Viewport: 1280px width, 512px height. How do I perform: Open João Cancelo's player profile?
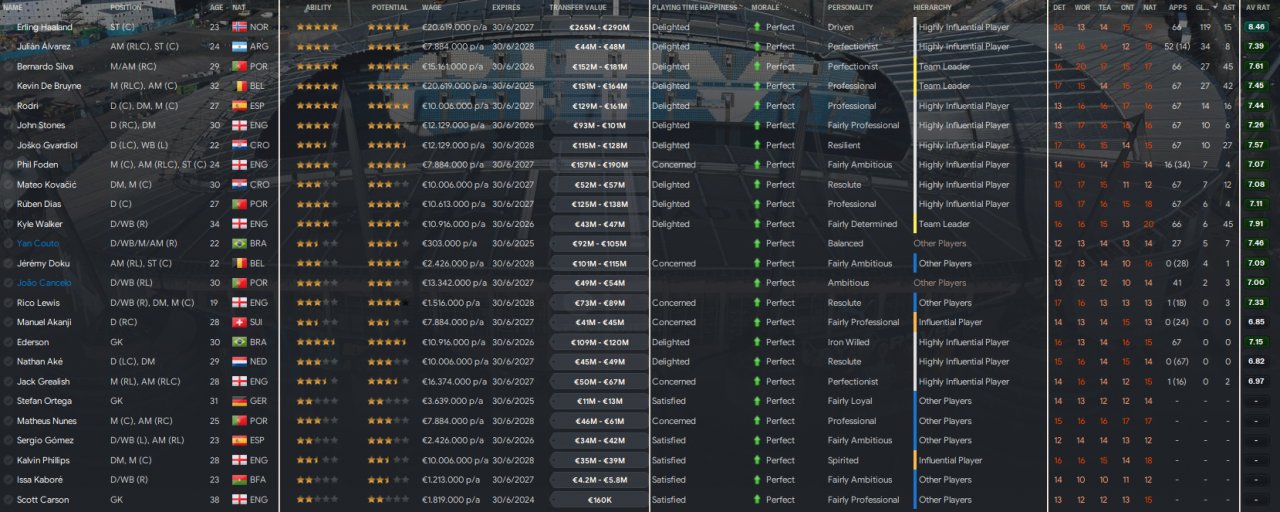pyautogui.click(x=44, y=283)
